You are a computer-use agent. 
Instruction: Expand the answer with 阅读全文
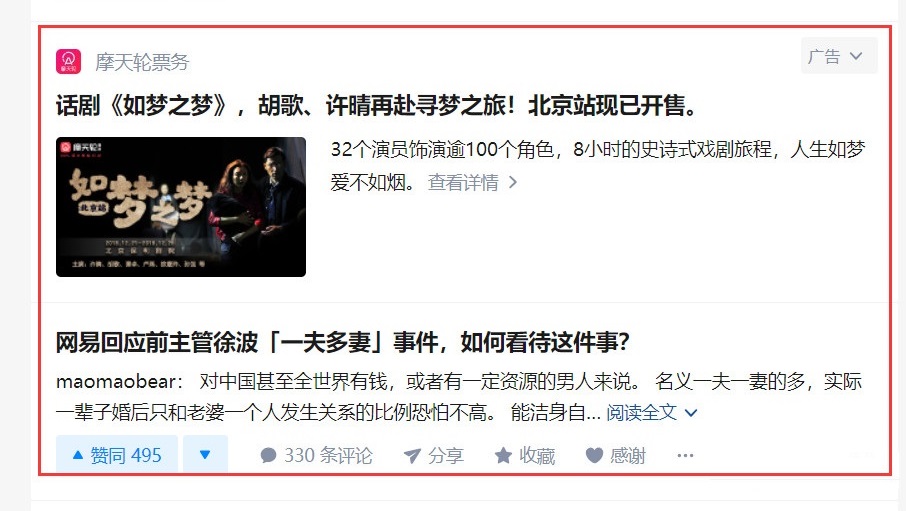click(641, 413)
